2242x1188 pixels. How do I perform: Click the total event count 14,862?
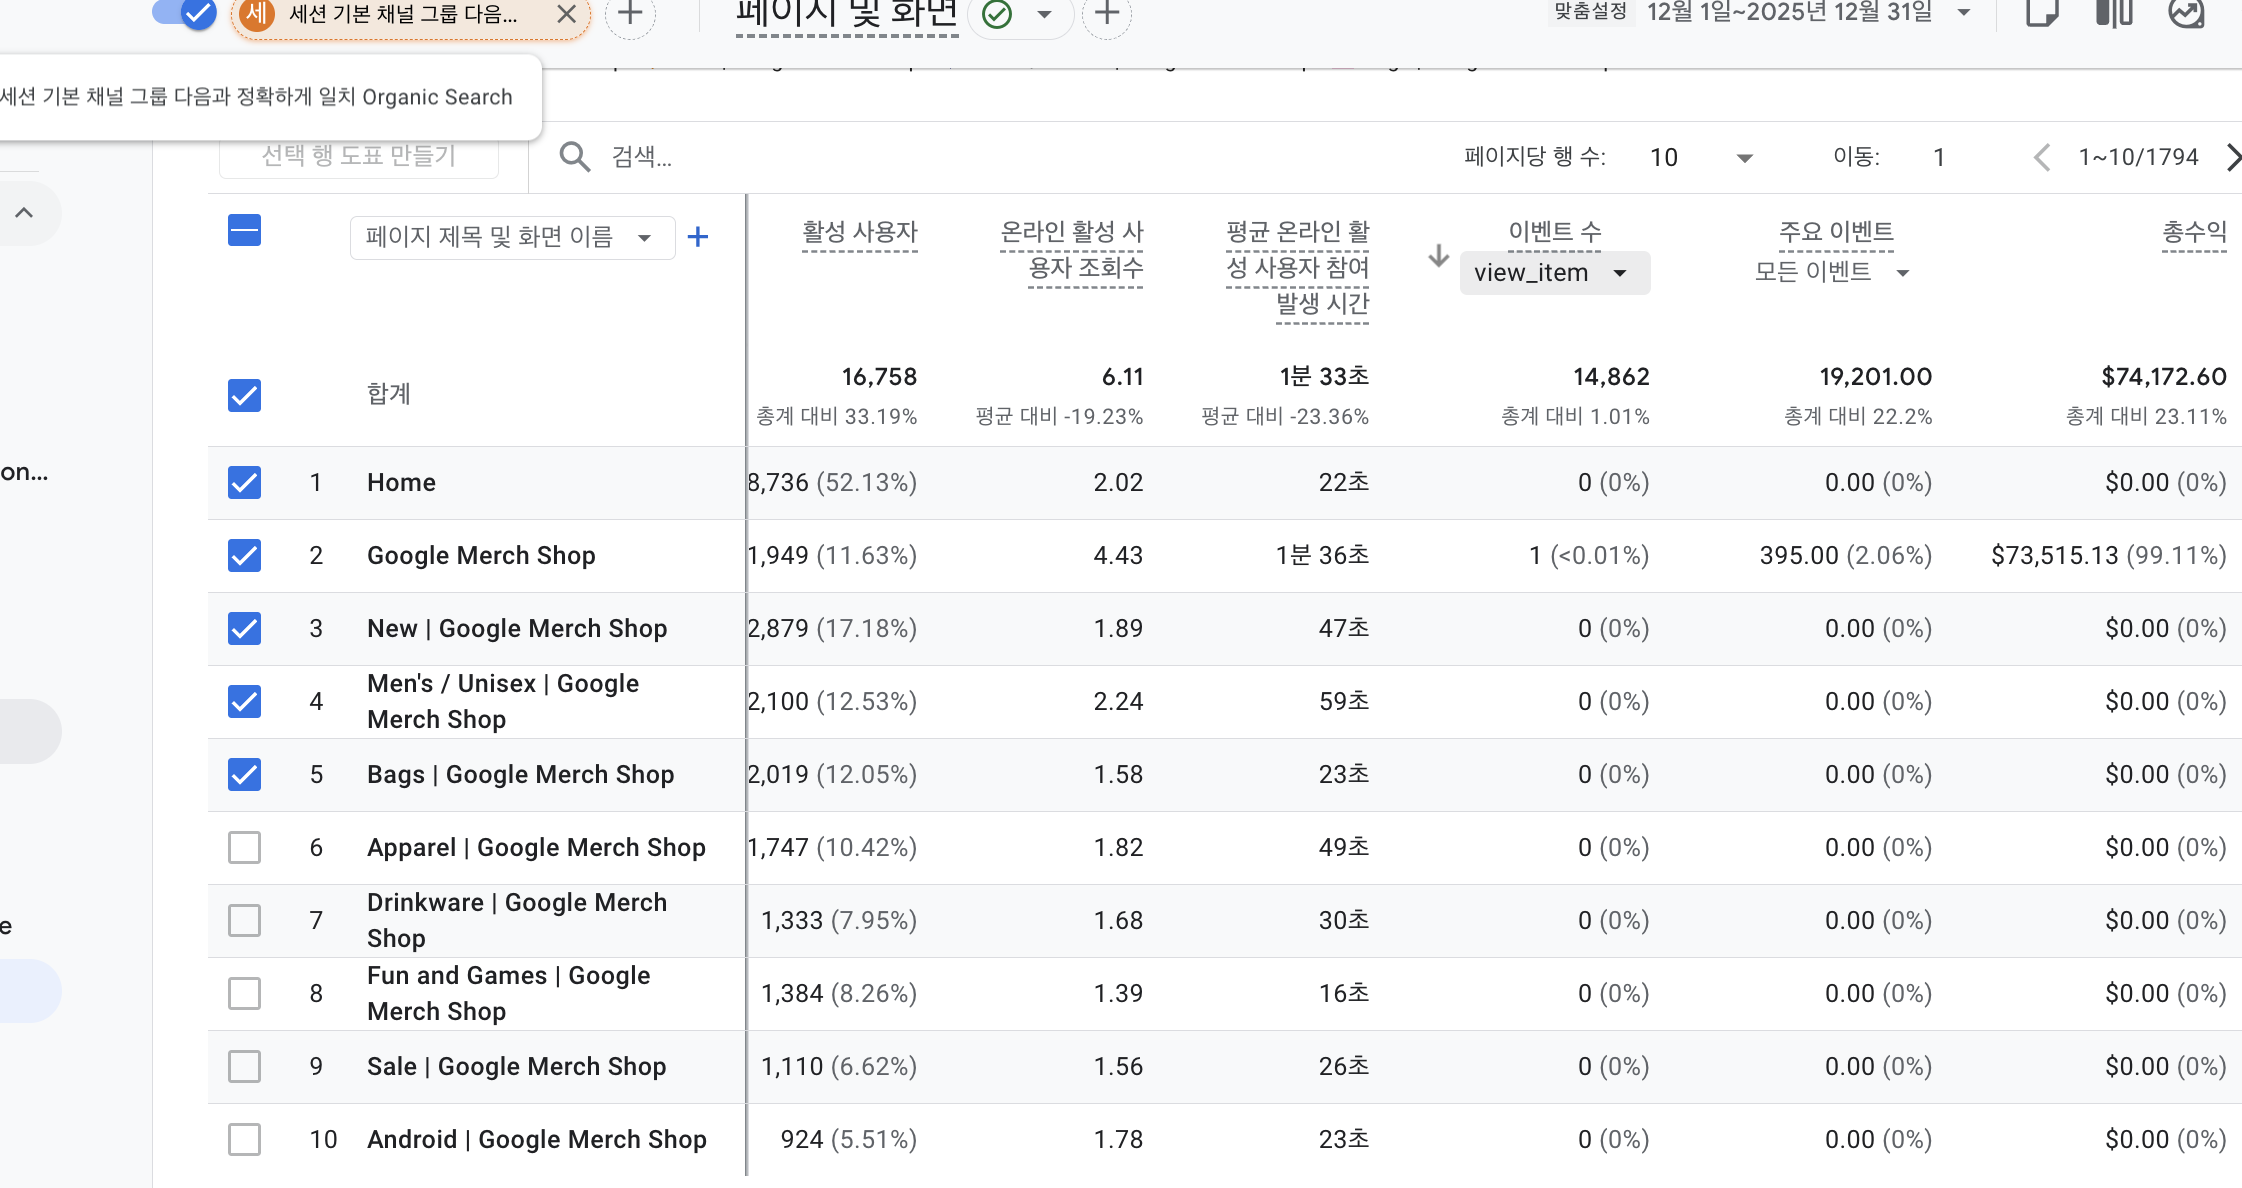tap(1611, 377)
